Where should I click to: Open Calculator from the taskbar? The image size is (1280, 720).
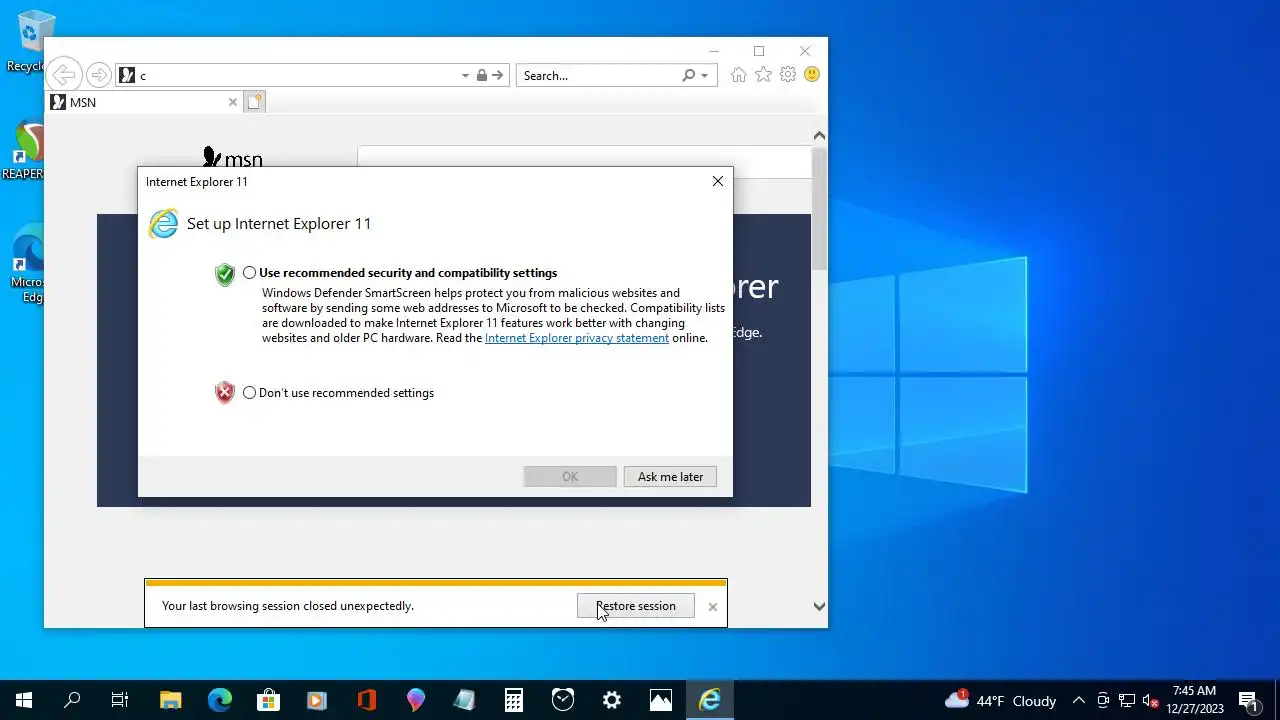513,700
